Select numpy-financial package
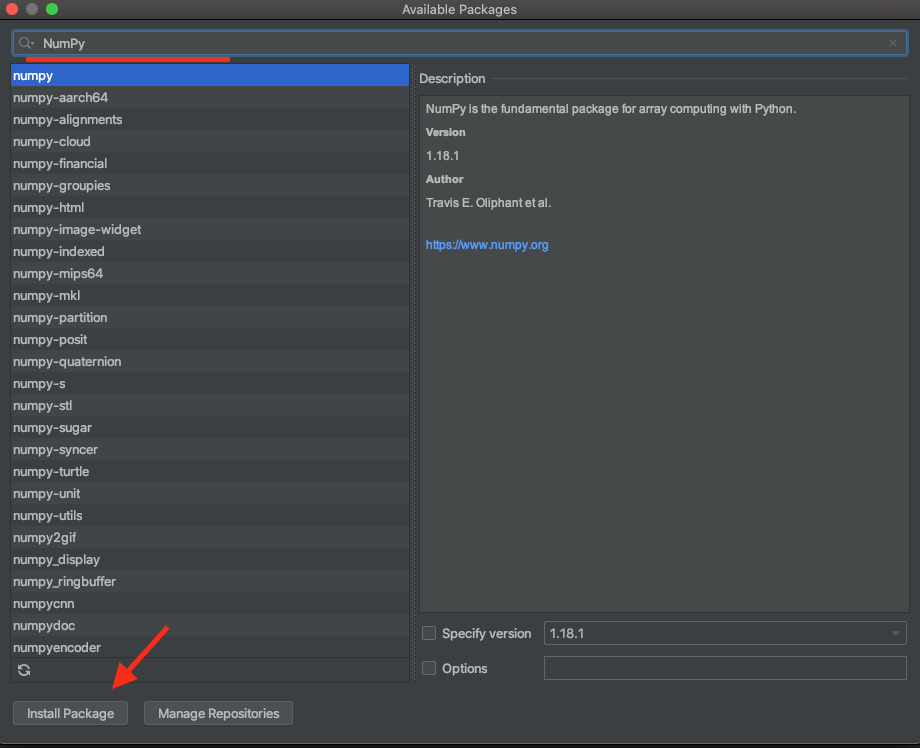 coord(210,164)
